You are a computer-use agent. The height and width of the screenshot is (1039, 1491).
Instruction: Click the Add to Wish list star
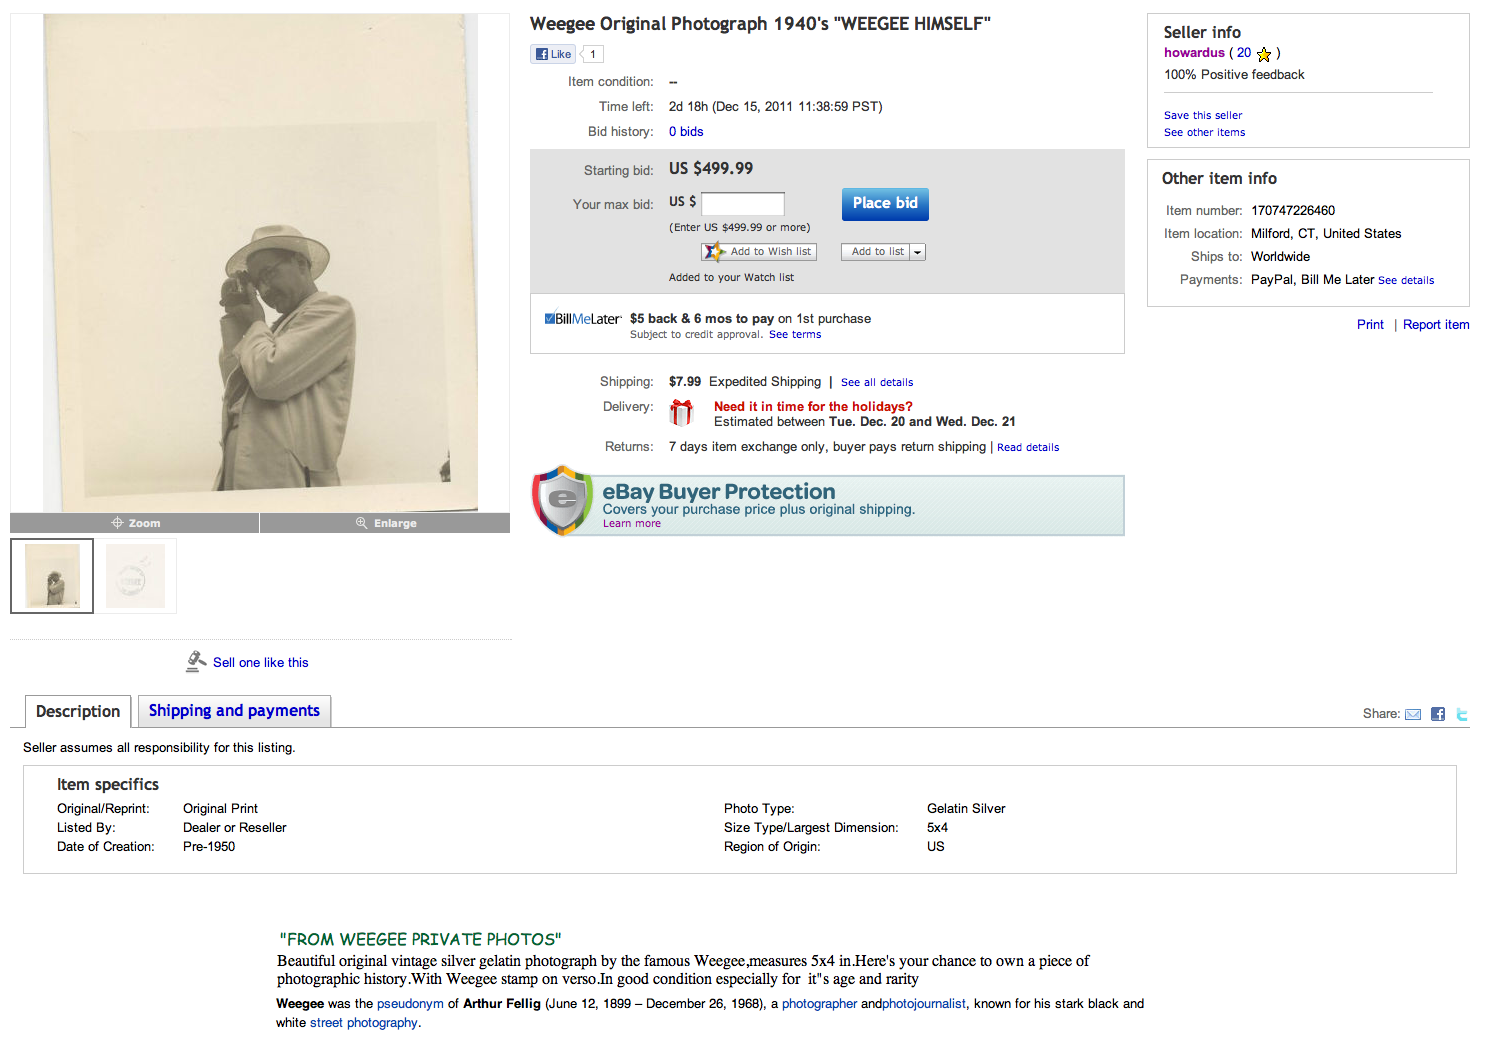pyautogui.click(x=713, y=252)
